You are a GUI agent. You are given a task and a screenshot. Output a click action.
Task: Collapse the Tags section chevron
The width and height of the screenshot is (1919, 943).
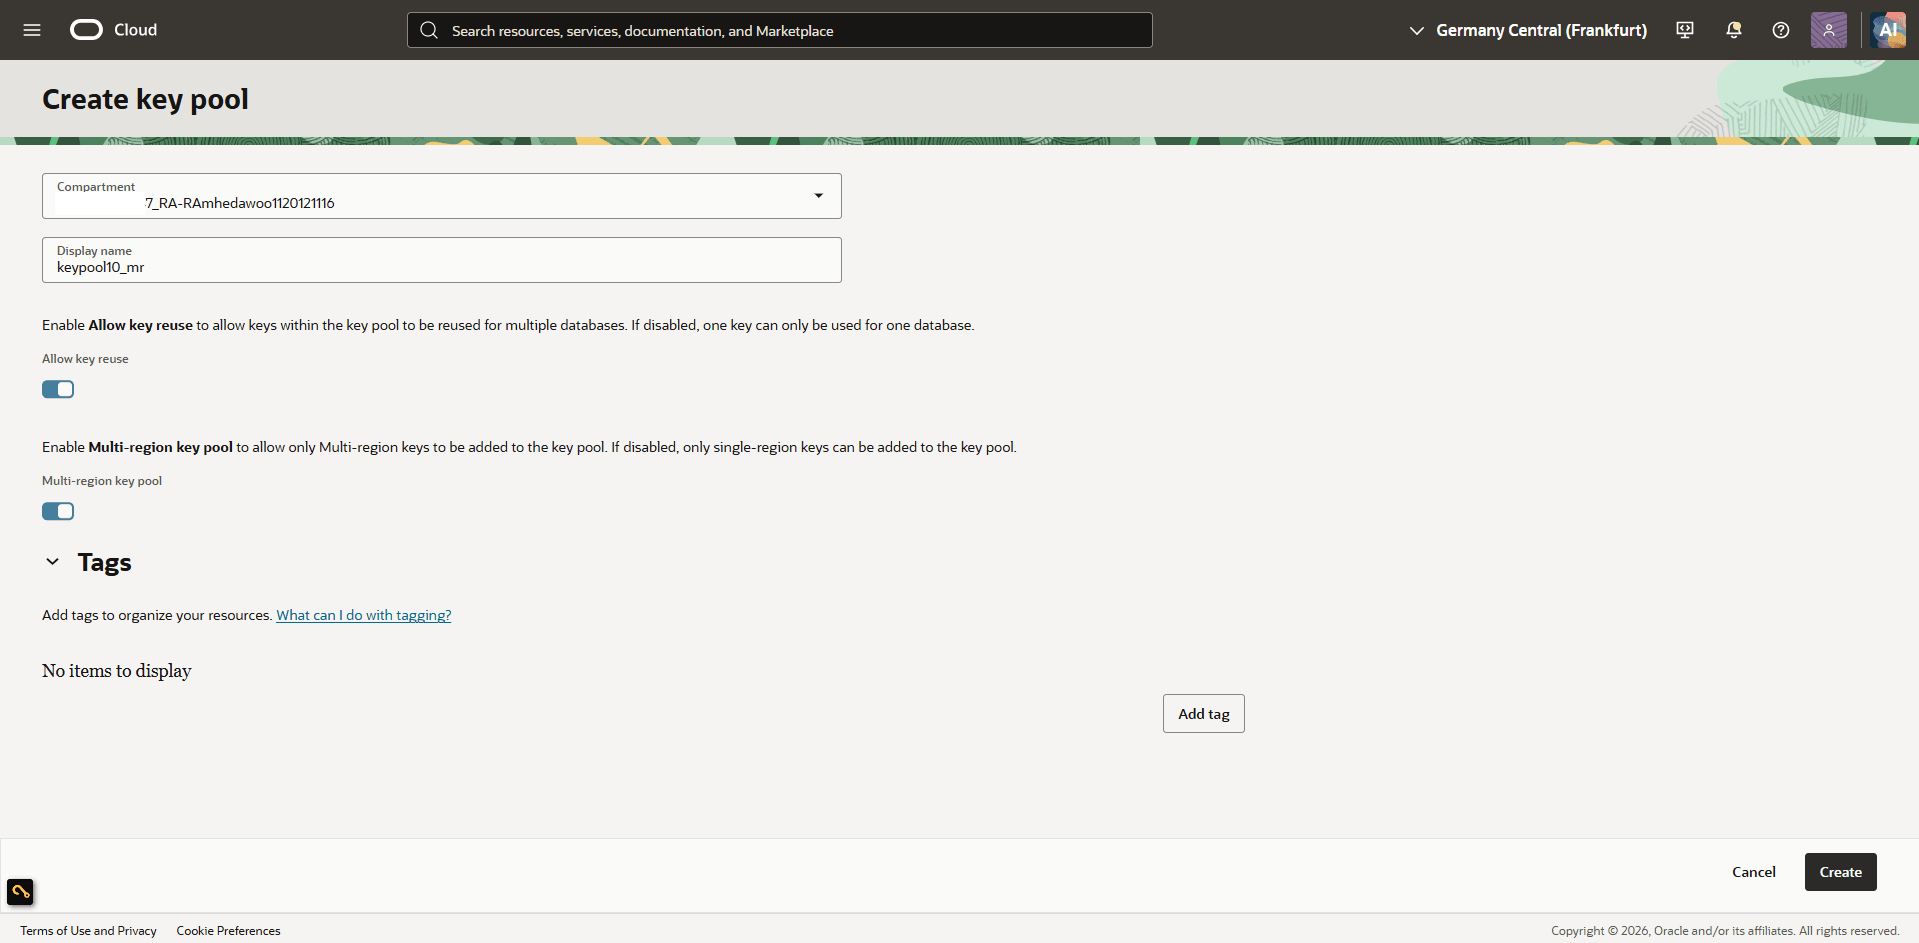(52, 562)
